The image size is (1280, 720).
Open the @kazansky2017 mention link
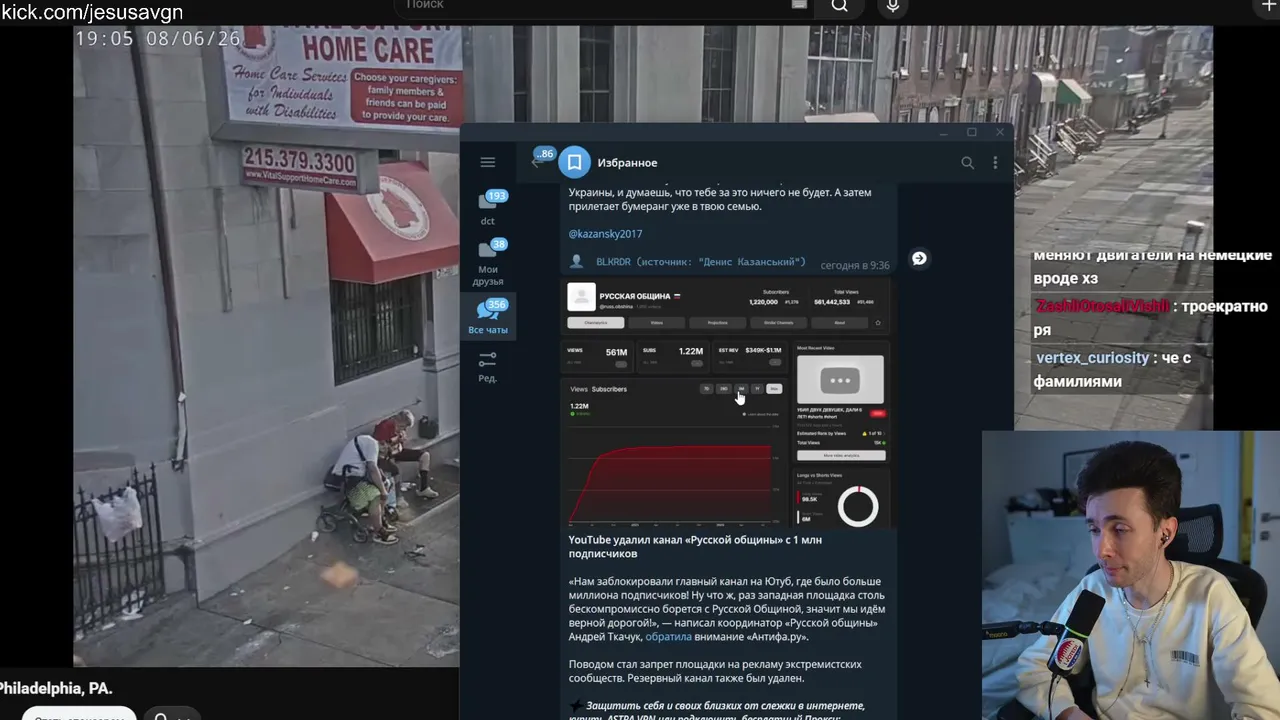605,234
